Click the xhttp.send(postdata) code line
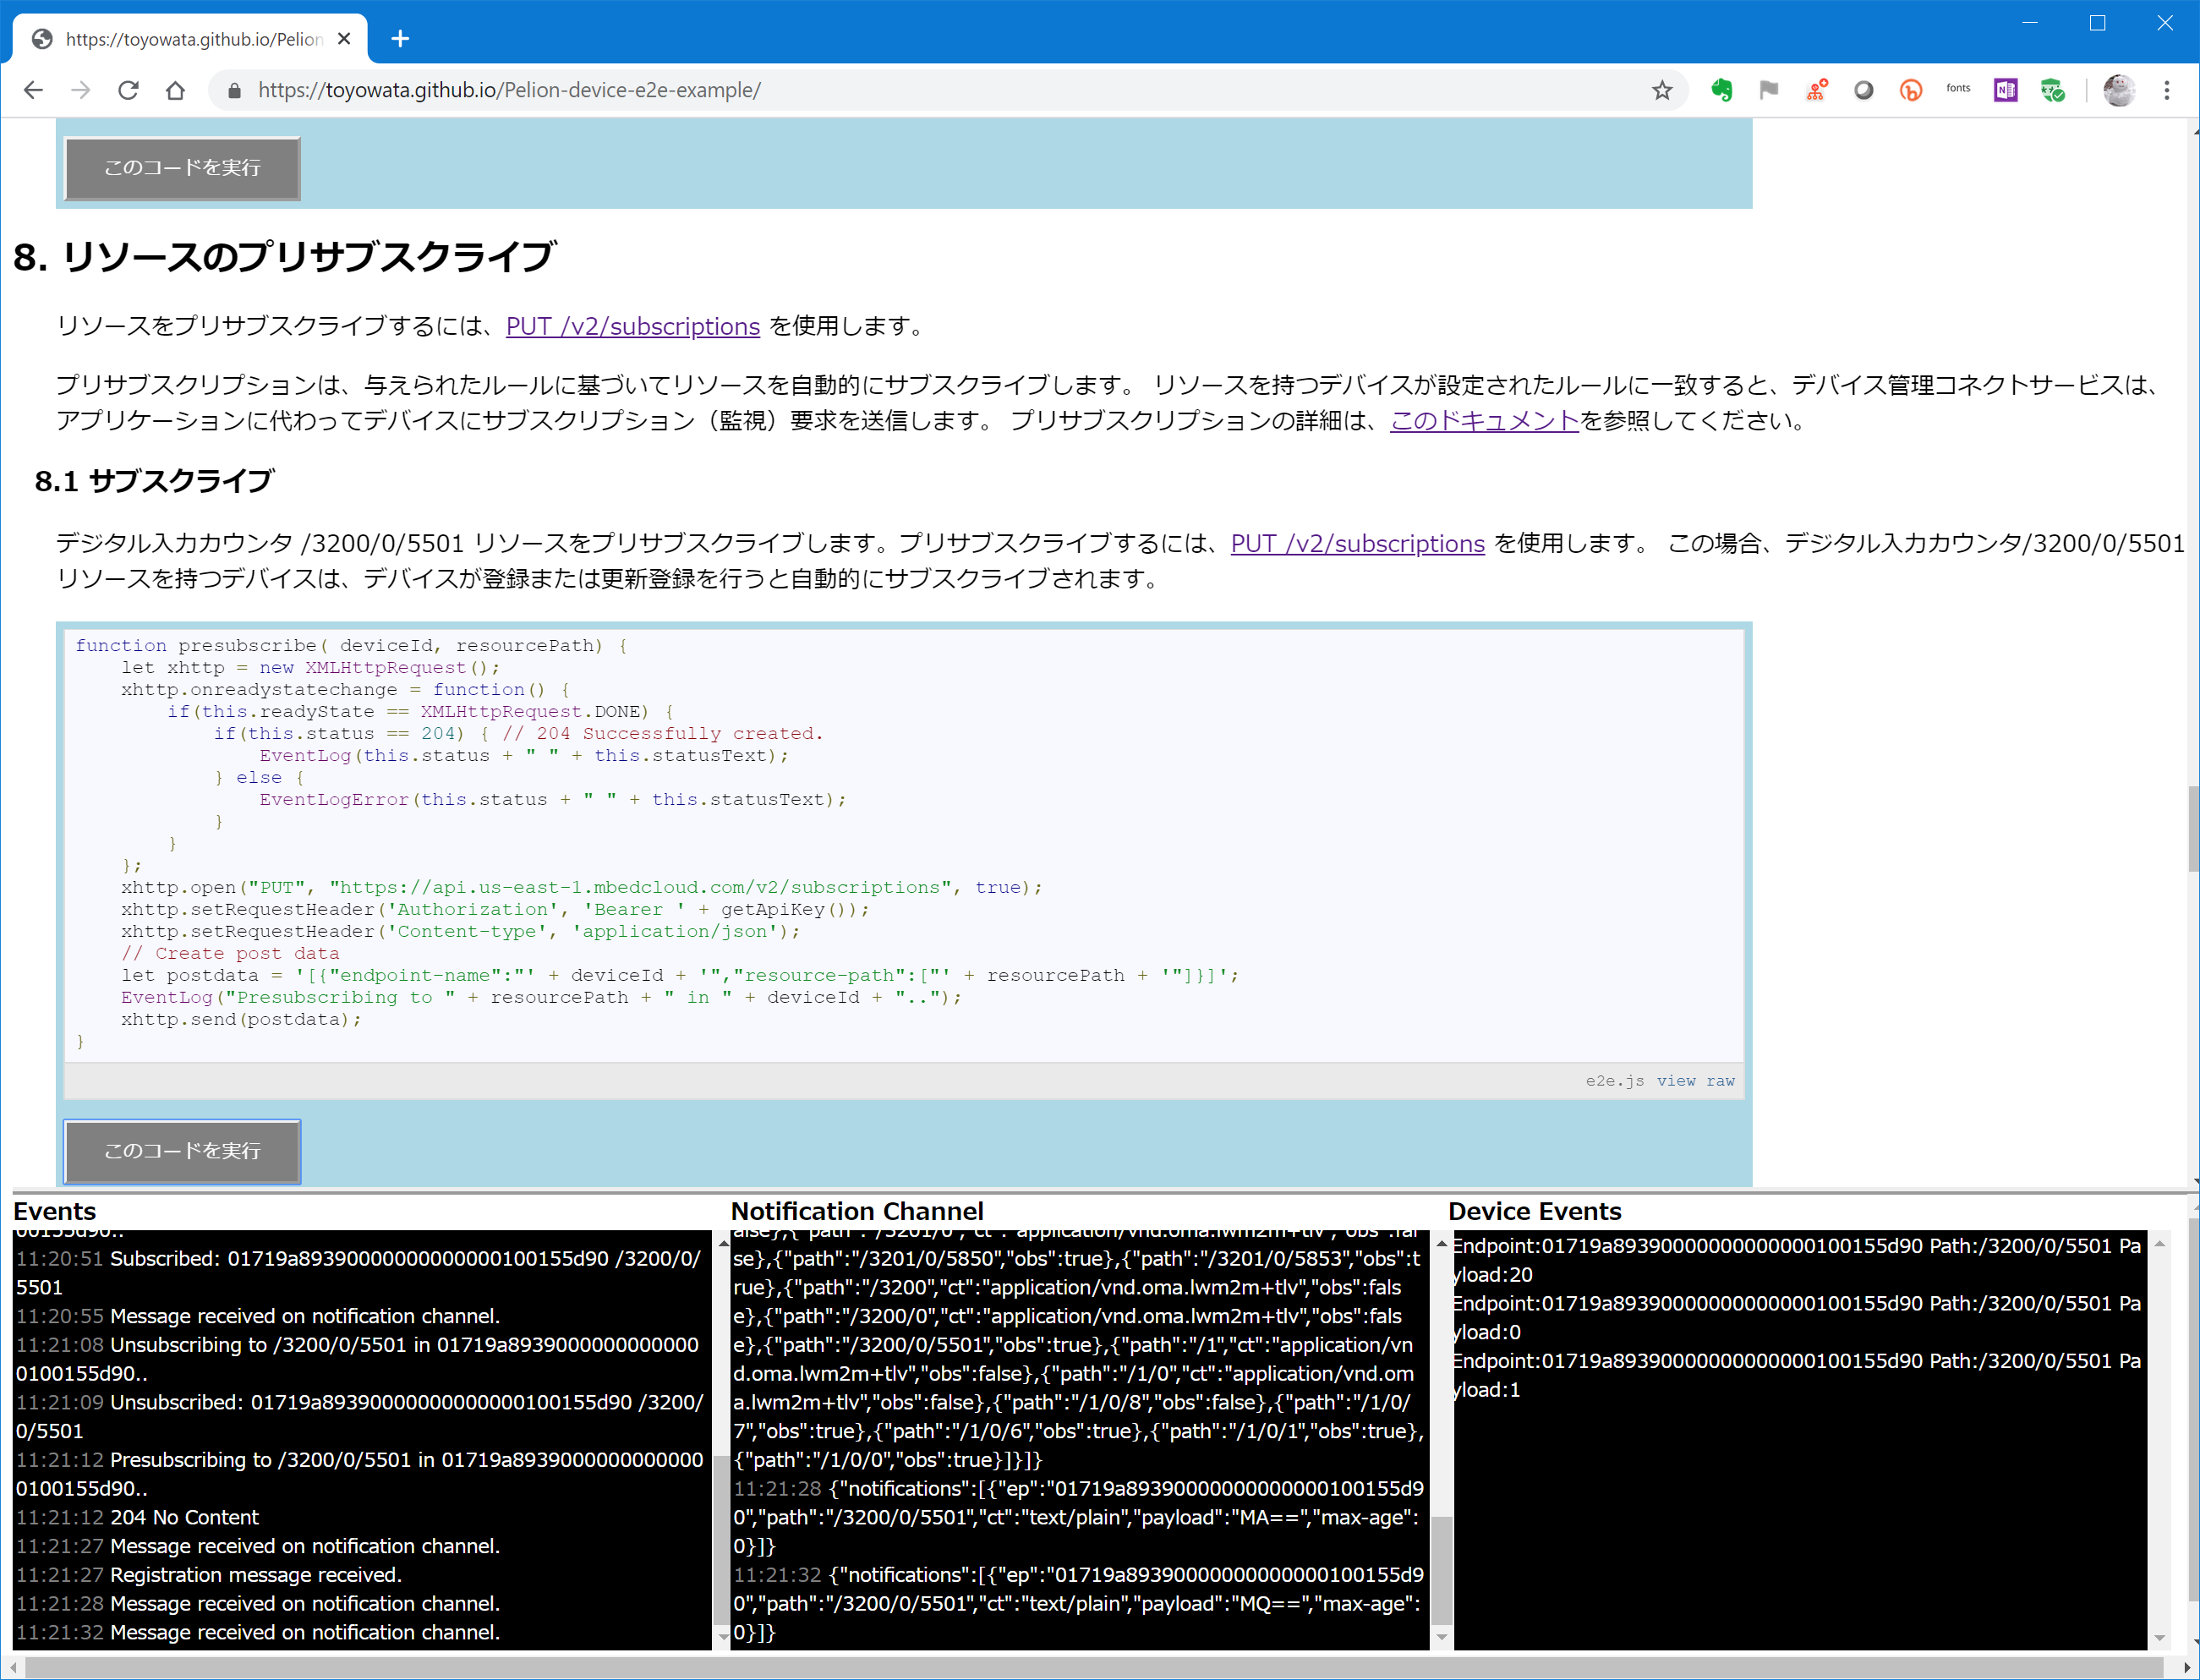This screenshot has height=1680, width=2200. [x=241, y=1019]
